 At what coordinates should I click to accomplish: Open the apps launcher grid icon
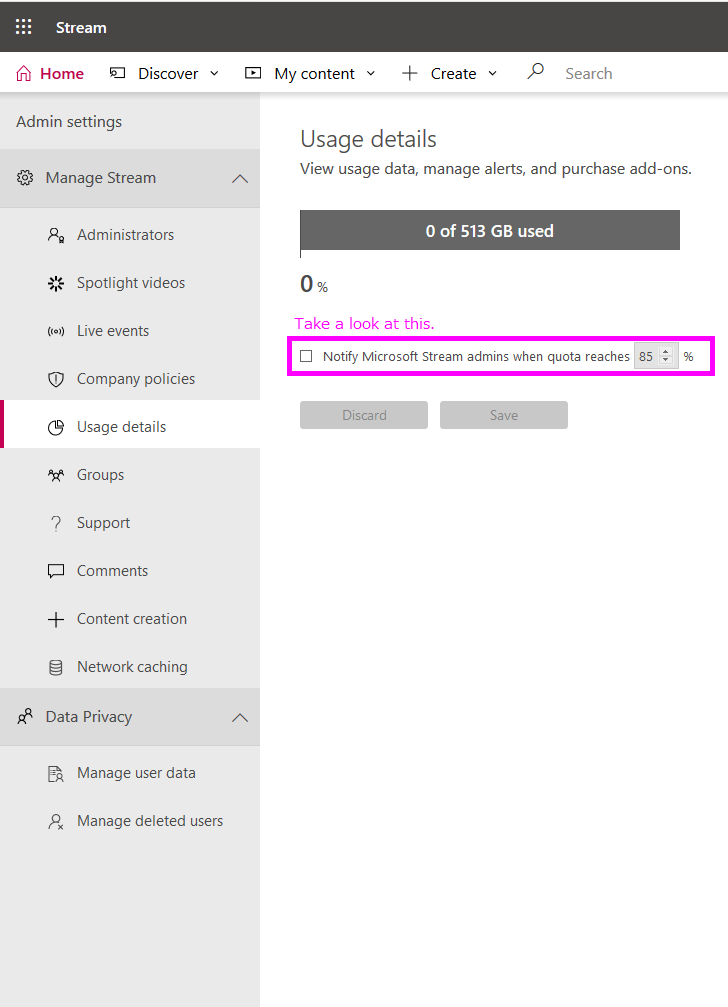(23, 27)
